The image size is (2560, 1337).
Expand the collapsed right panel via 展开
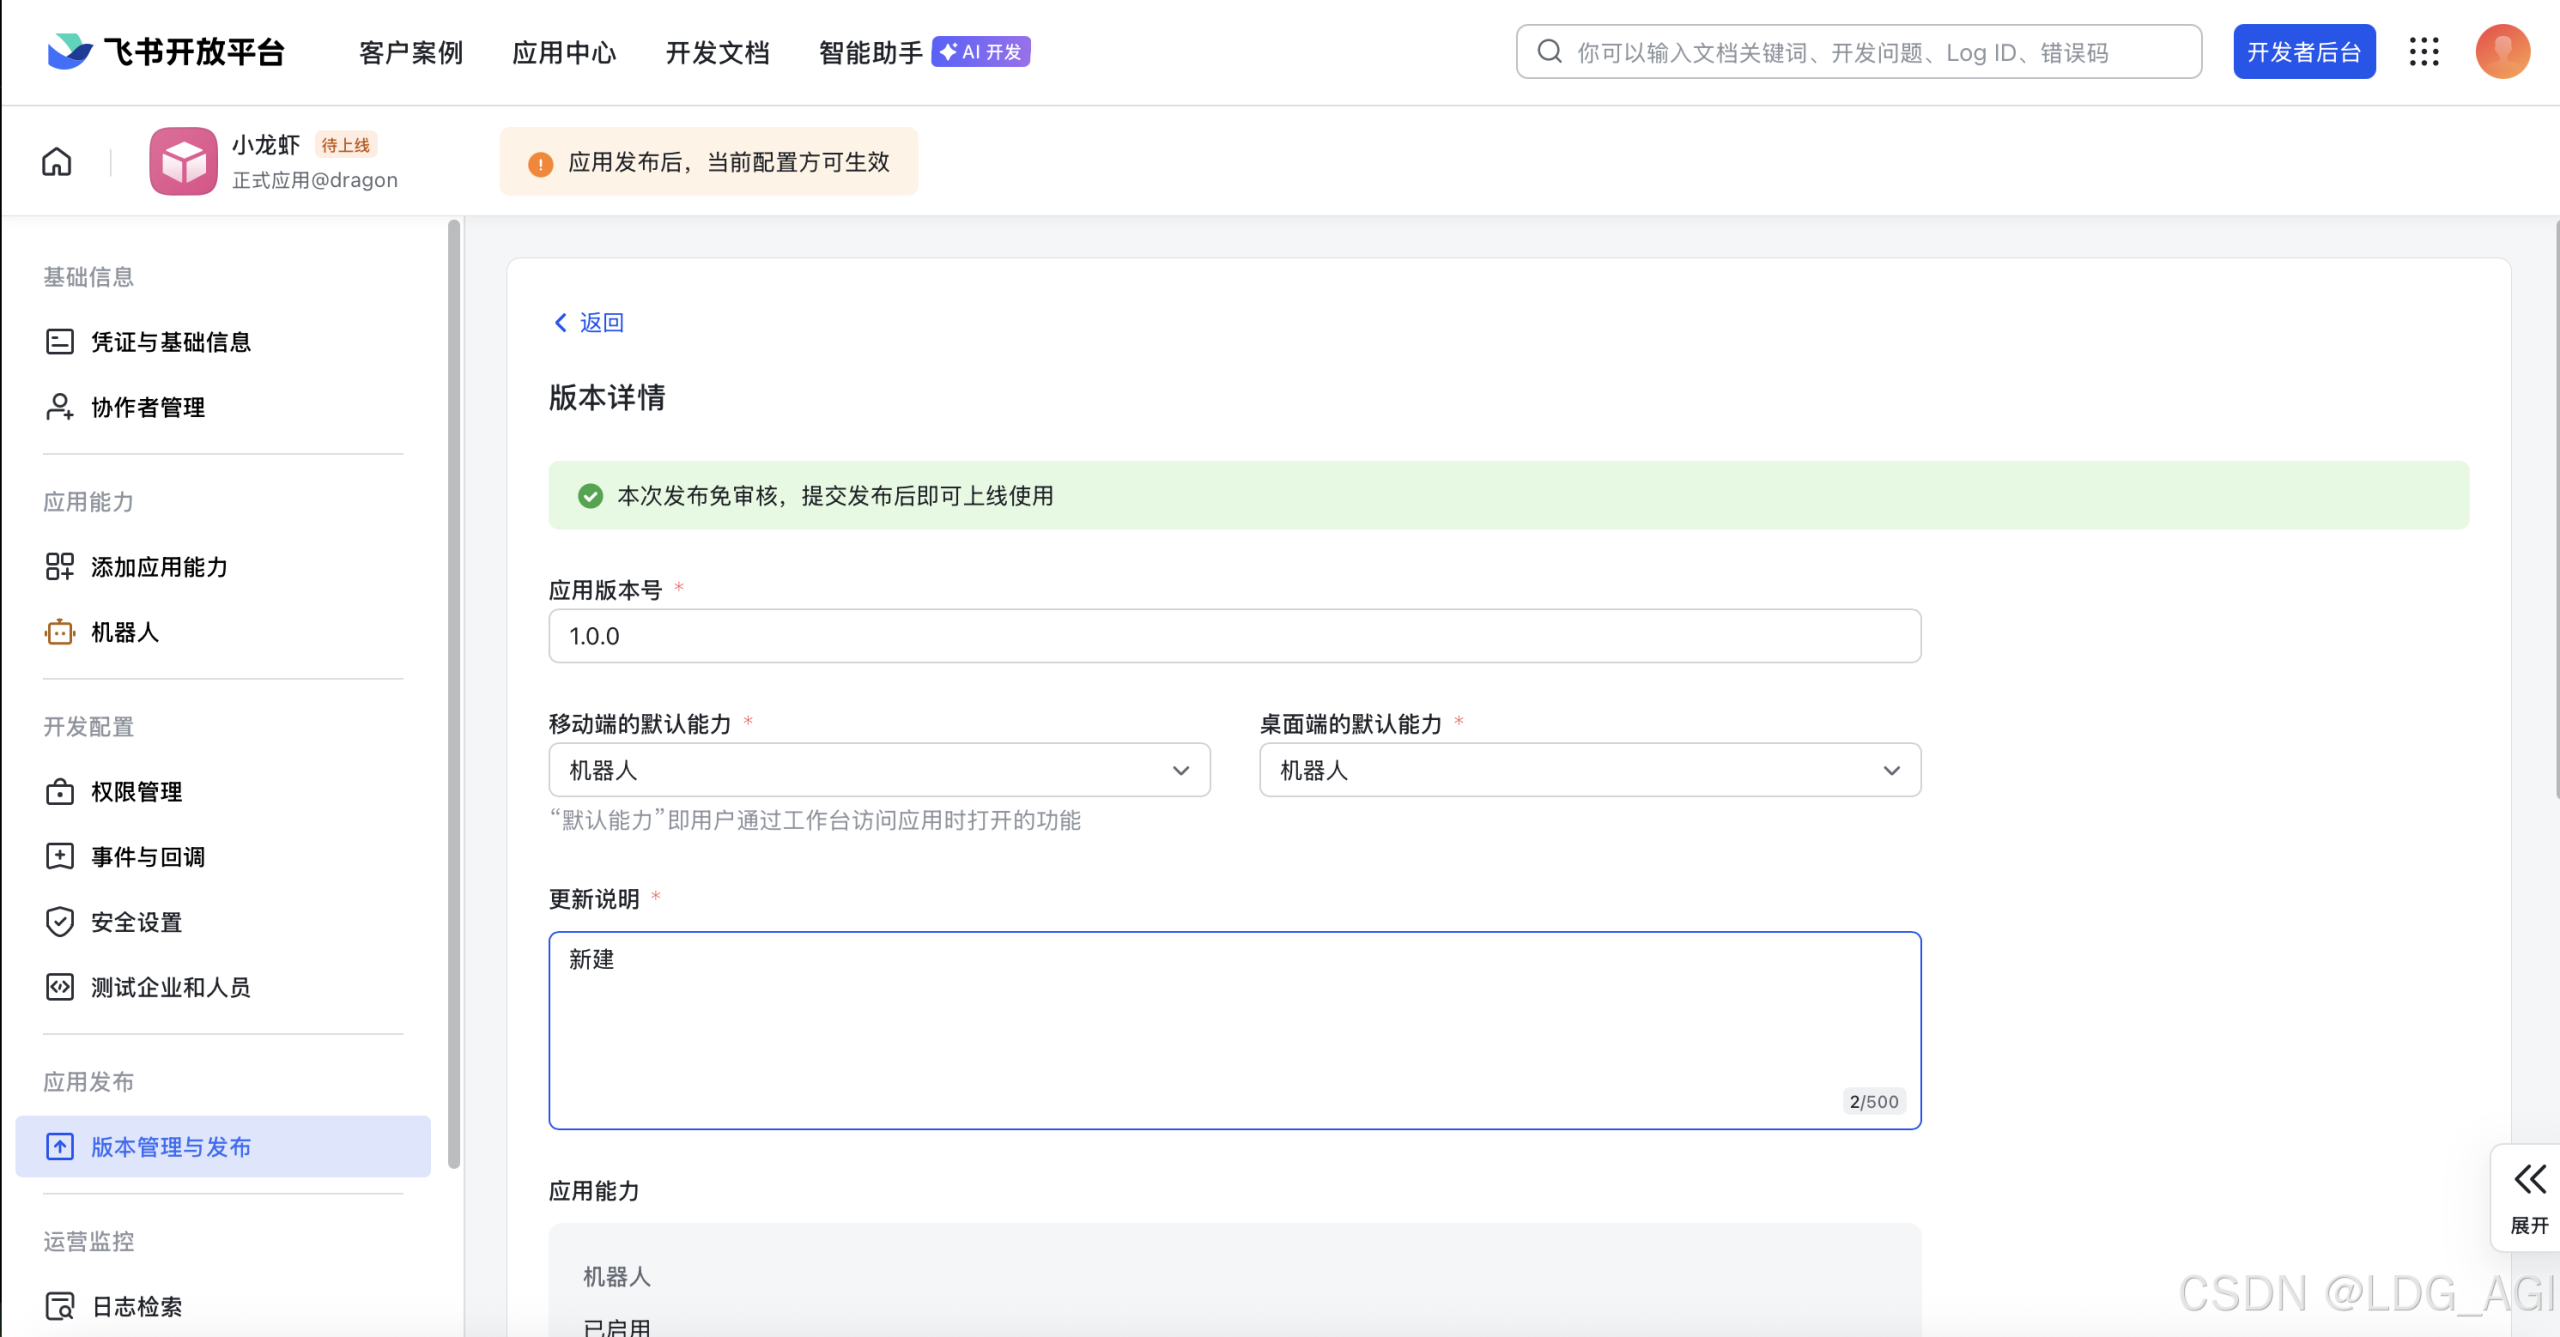(2531, 1196)
